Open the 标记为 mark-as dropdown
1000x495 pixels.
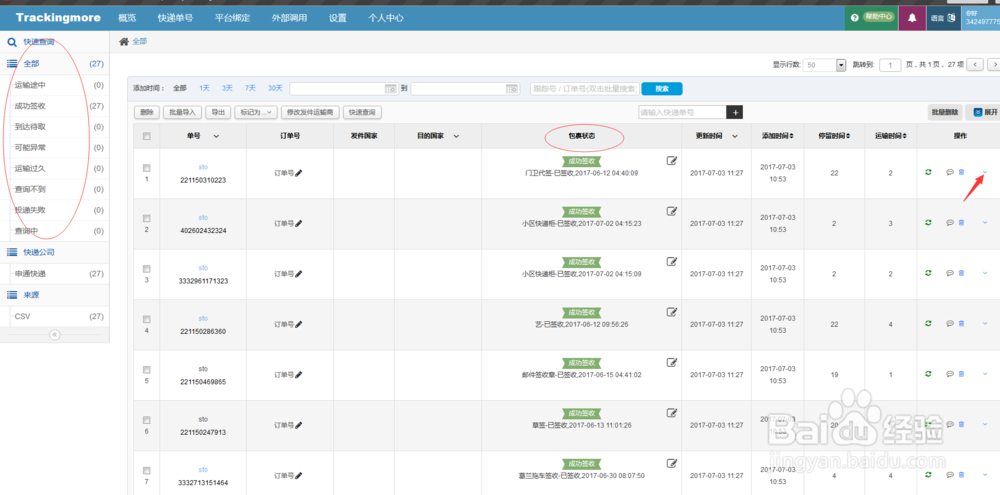(x=256, y=112)
